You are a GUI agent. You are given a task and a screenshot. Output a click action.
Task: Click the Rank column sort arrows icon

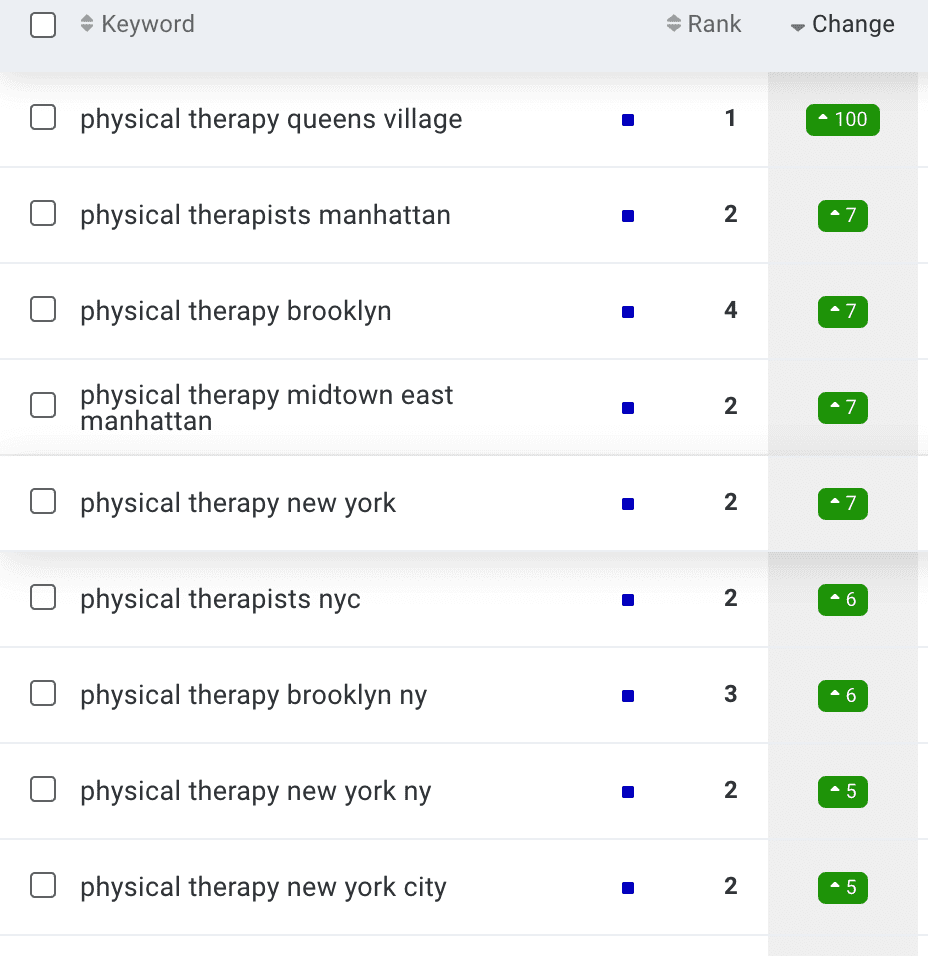674,24
